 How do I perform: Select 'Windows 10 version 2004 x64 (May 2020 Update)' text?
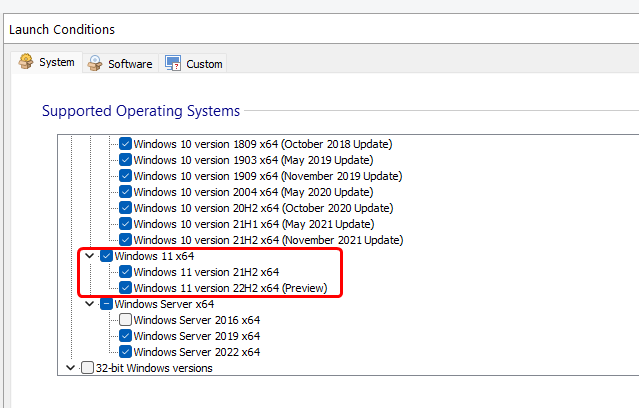click(253, 192)
